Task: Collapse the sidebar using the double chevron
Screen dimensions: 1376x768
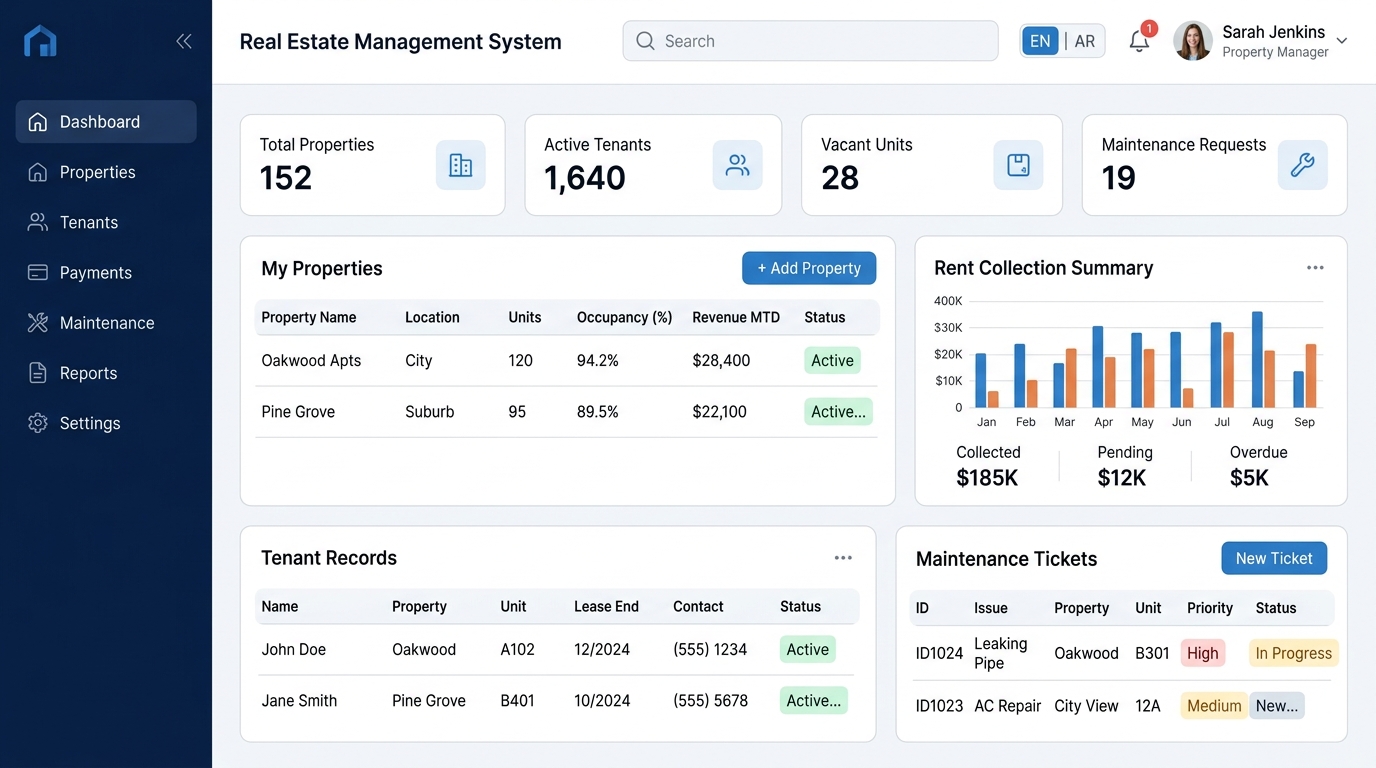Action: click(x=184, y=41)
